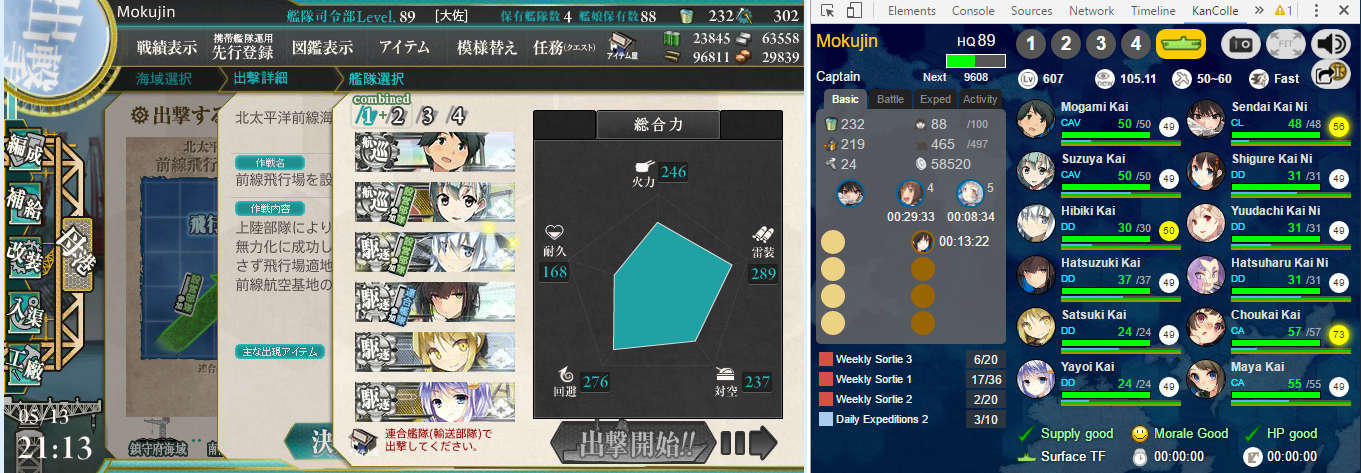1361x473 pixels.
Task: Click the HQ experience progress bar
Action: pos(975,60)
